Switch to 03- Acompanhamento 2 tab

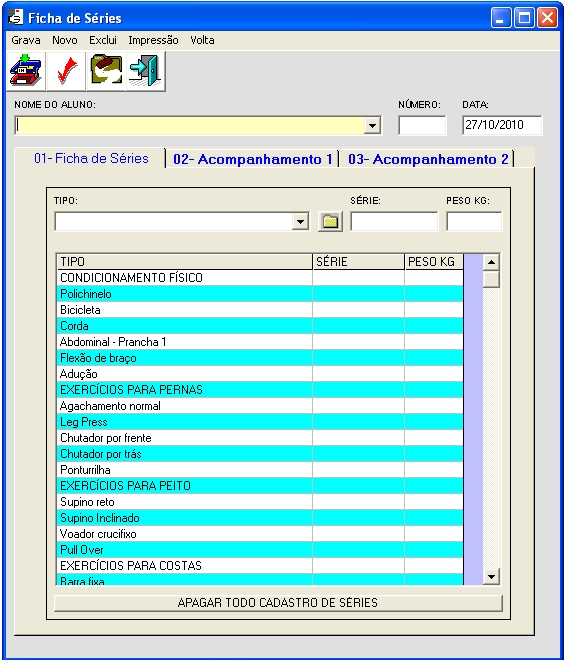coord(428,159)
